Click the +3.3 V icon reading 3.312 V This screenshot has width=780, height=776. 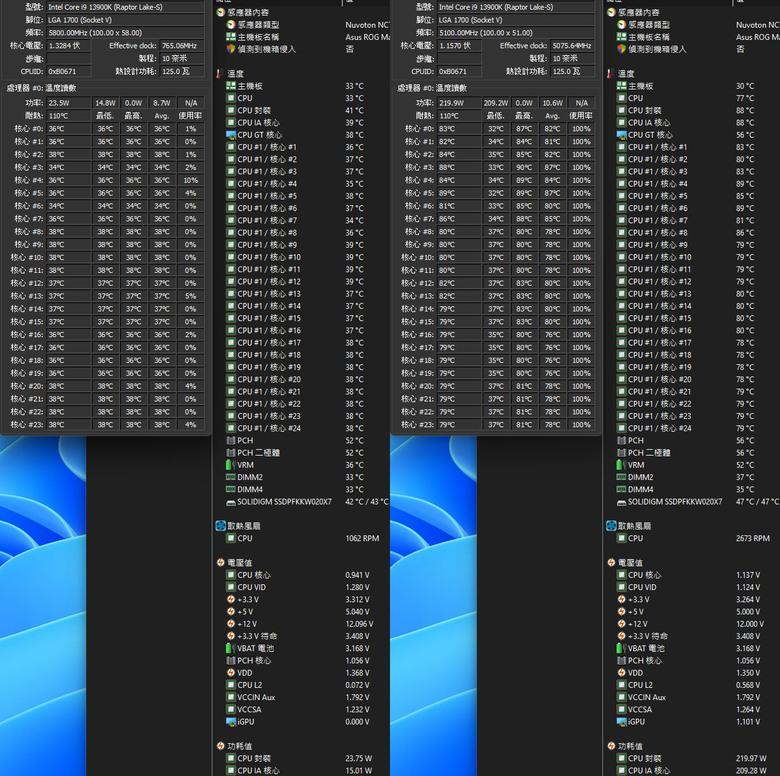pyautogui.click(x=231, y=599)
